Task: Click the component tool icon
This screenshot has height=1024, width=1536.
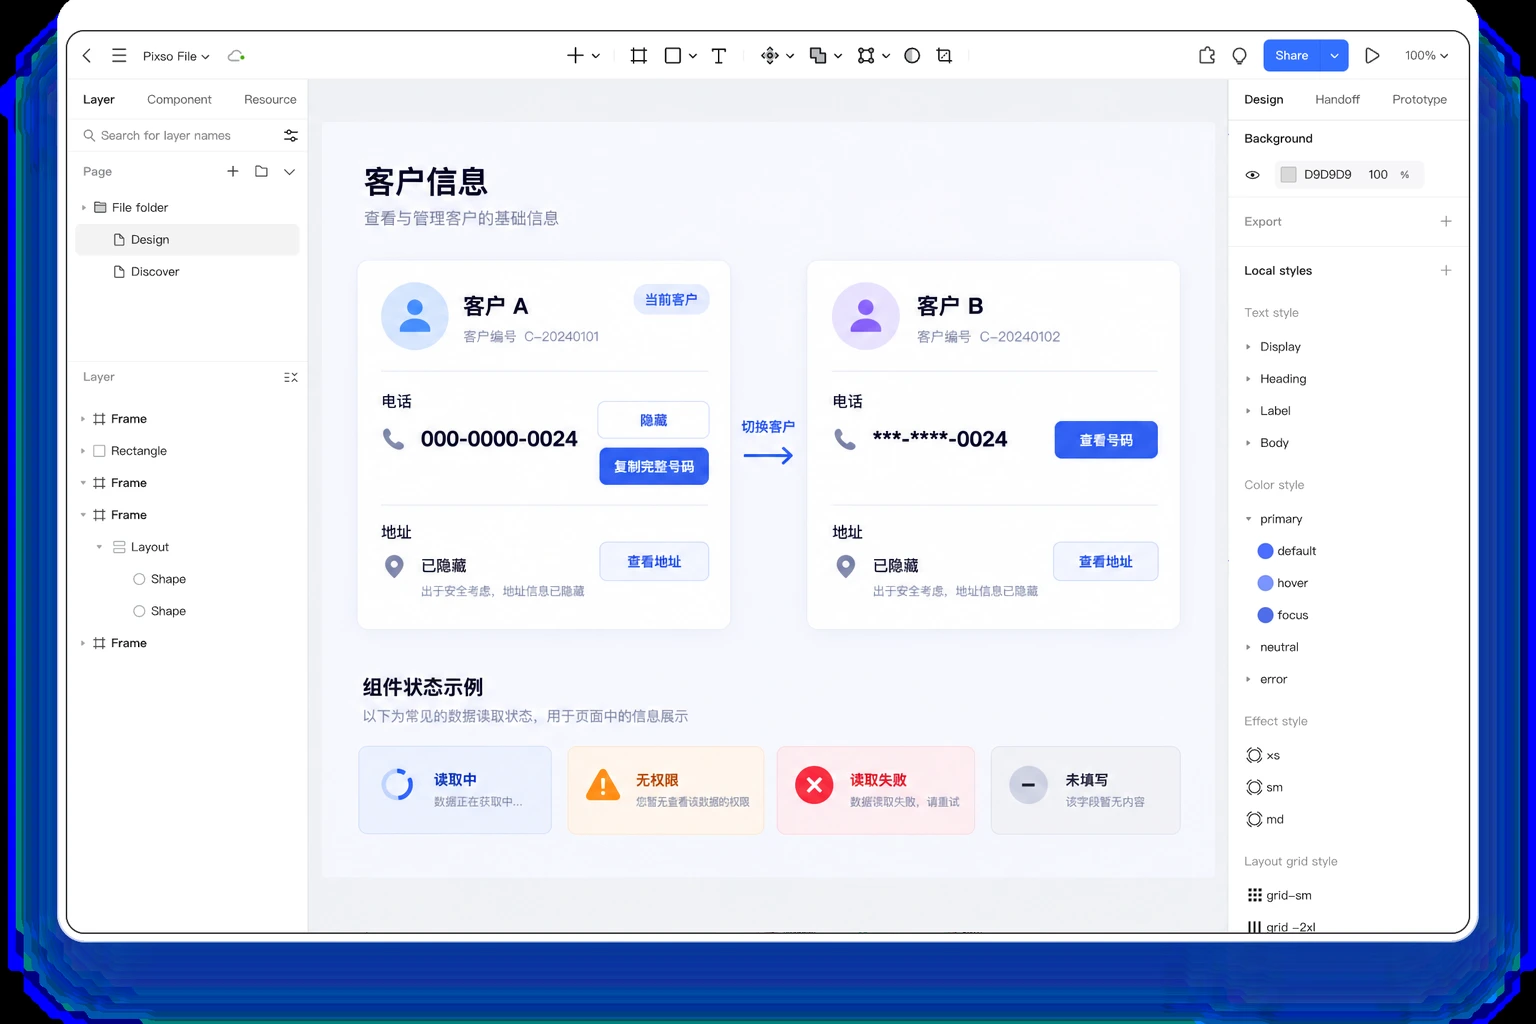Action: point(769,56)
